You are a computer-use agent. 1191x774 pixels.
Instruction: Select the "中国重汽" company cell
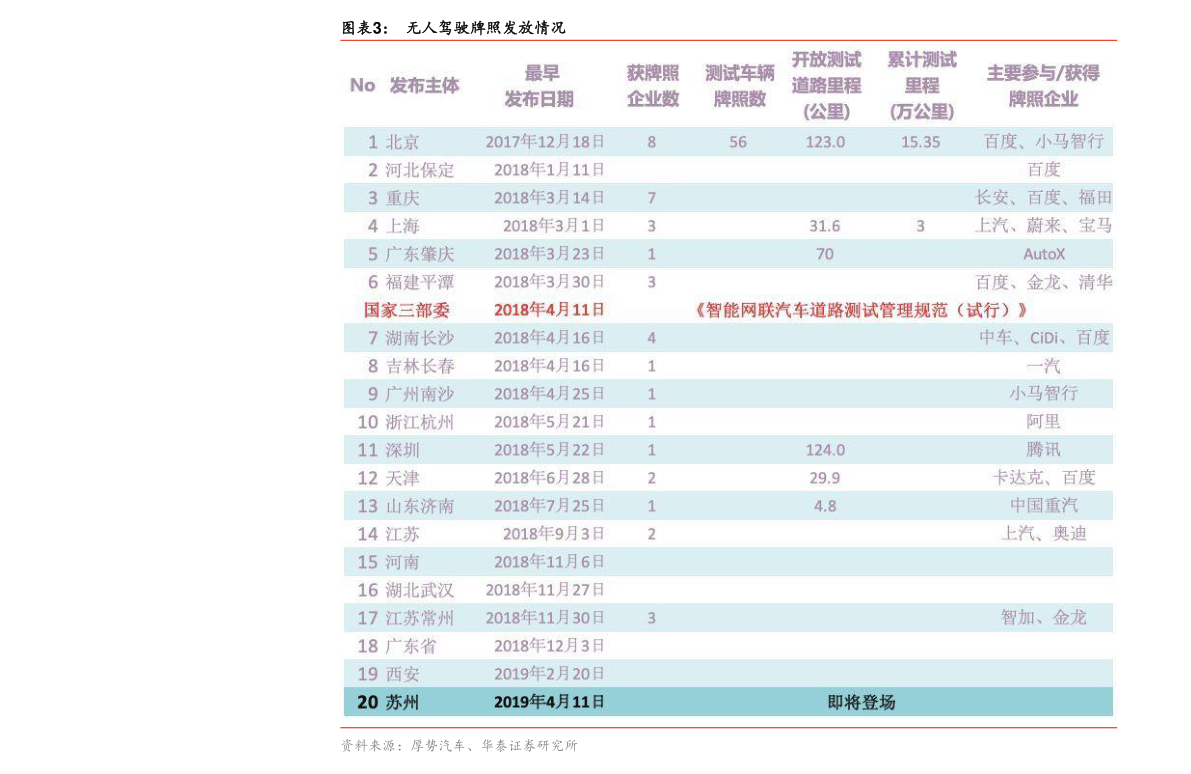click(1043, 506)
